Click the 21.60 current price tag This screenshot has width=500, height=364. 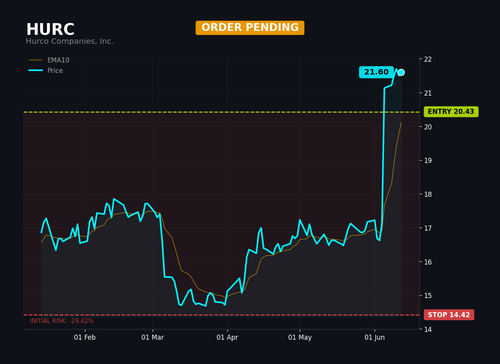pos(376,72)
